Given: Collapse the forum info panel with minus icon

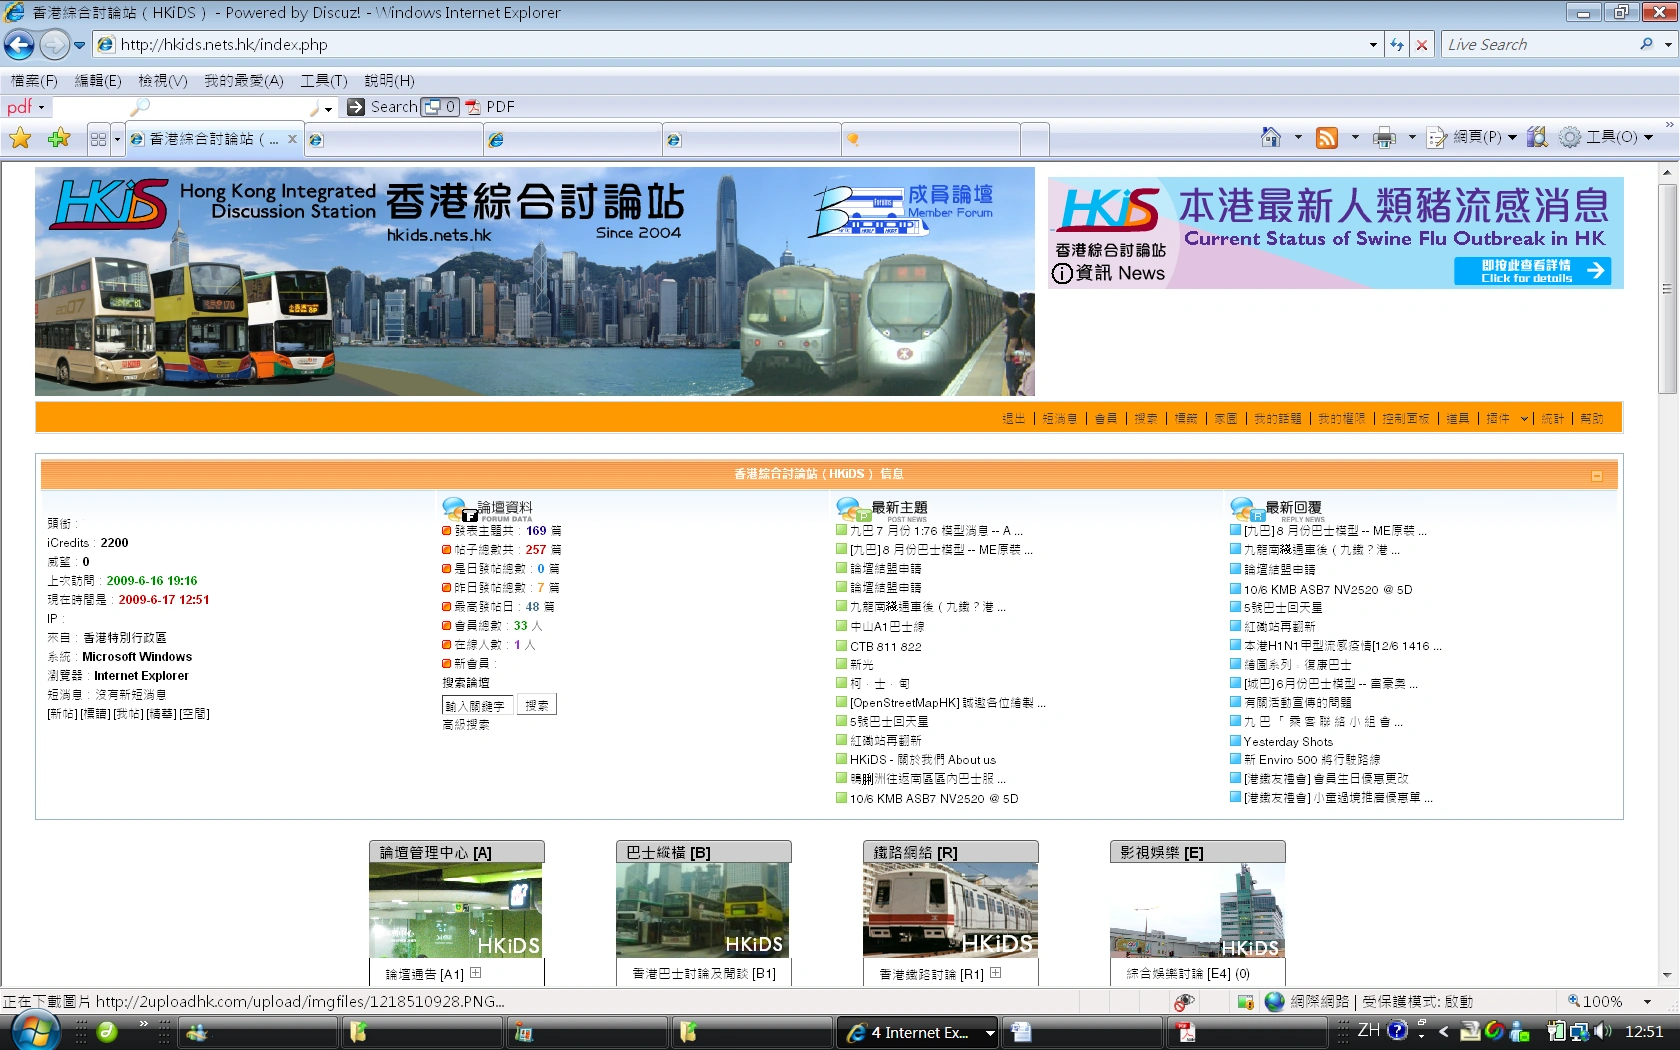Looking at the screenshot, I should tap(1597, 475).
